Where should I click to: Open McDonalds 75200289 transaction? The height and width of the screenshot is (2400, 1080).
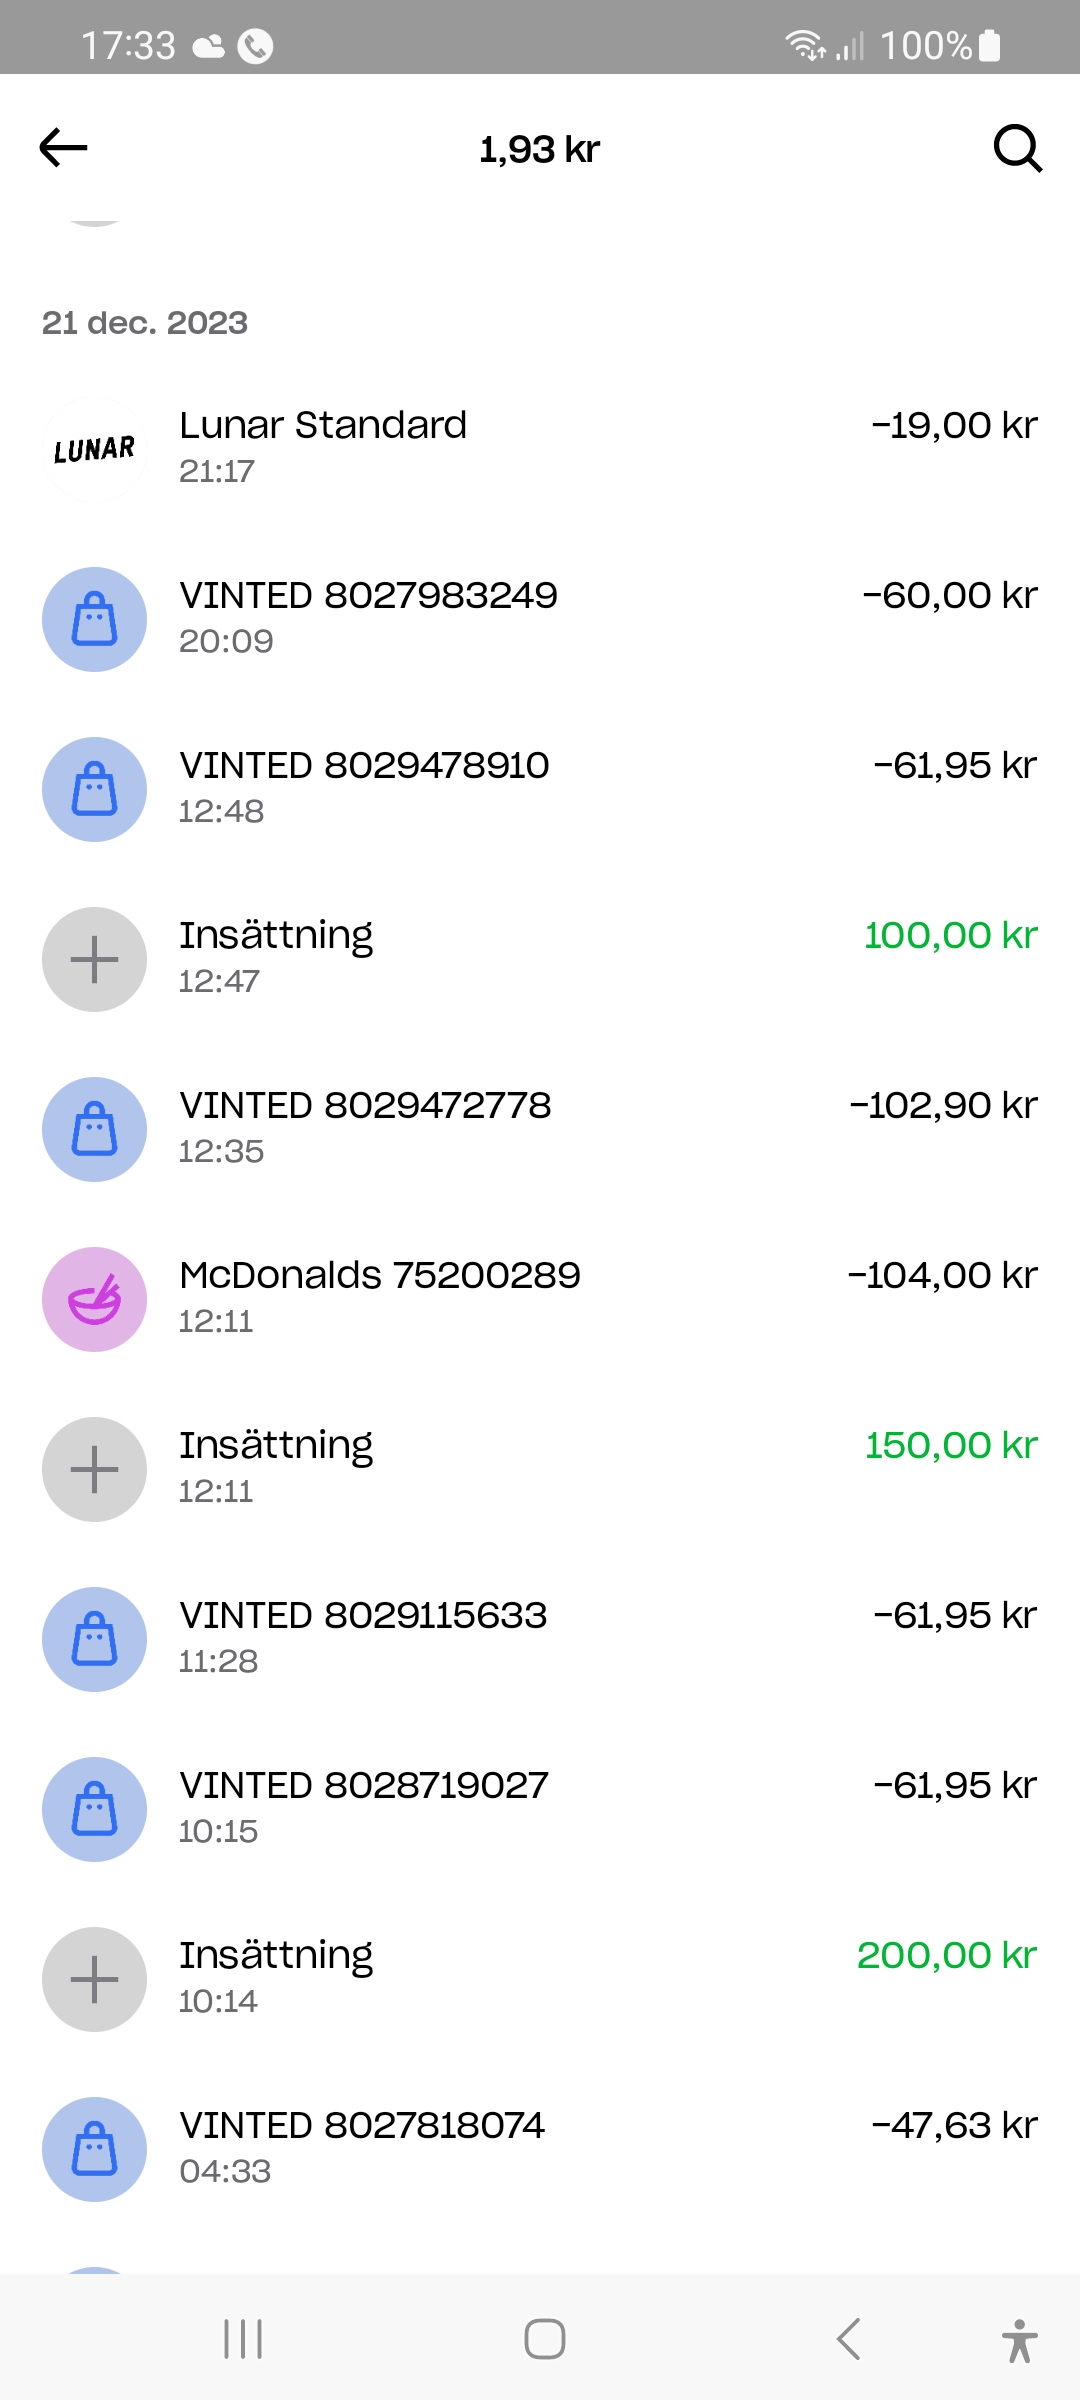[540, 1297]
